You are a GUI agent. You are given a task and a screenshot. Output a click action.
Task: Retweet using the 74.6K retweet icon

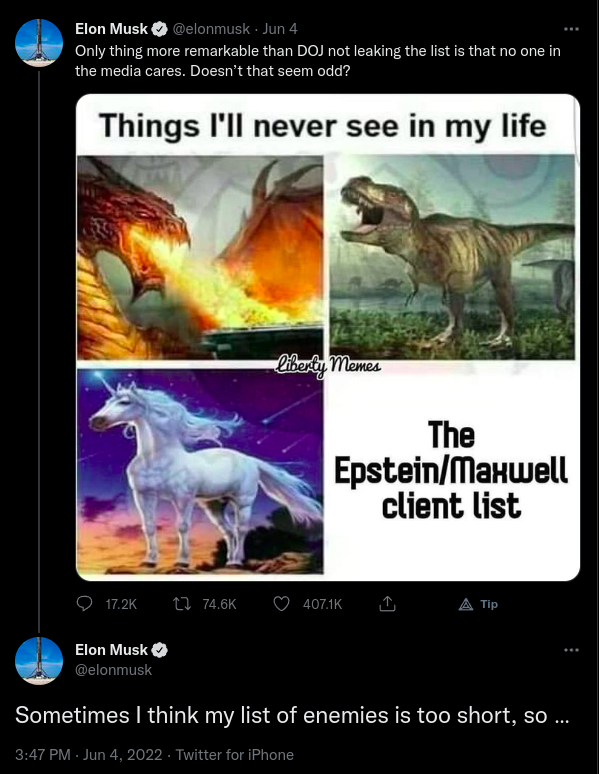click(x=181, y=604)
